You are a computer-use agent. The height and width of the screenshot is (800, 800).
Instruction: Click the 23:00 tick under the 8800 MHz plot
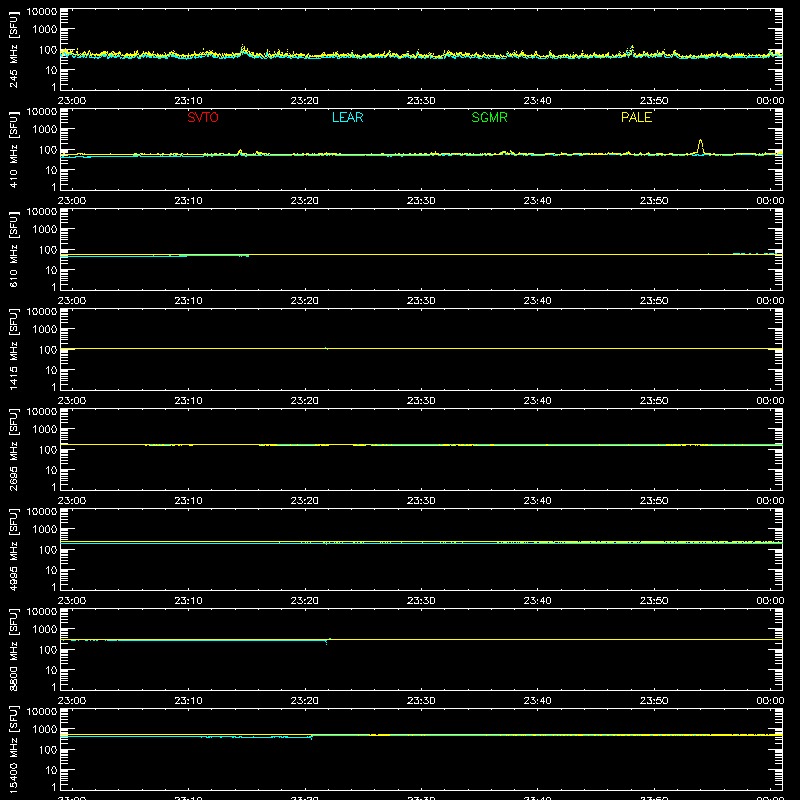coord(72,701)
